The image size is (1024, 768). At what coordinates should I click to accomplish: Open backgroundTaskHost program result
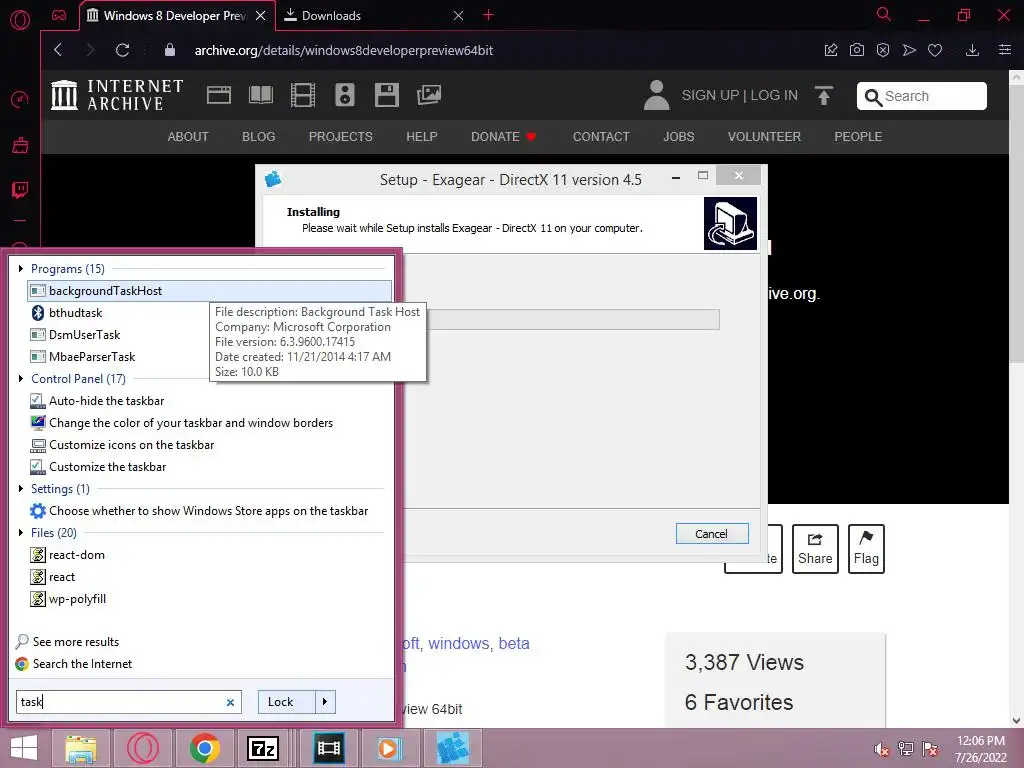(210, 291)
